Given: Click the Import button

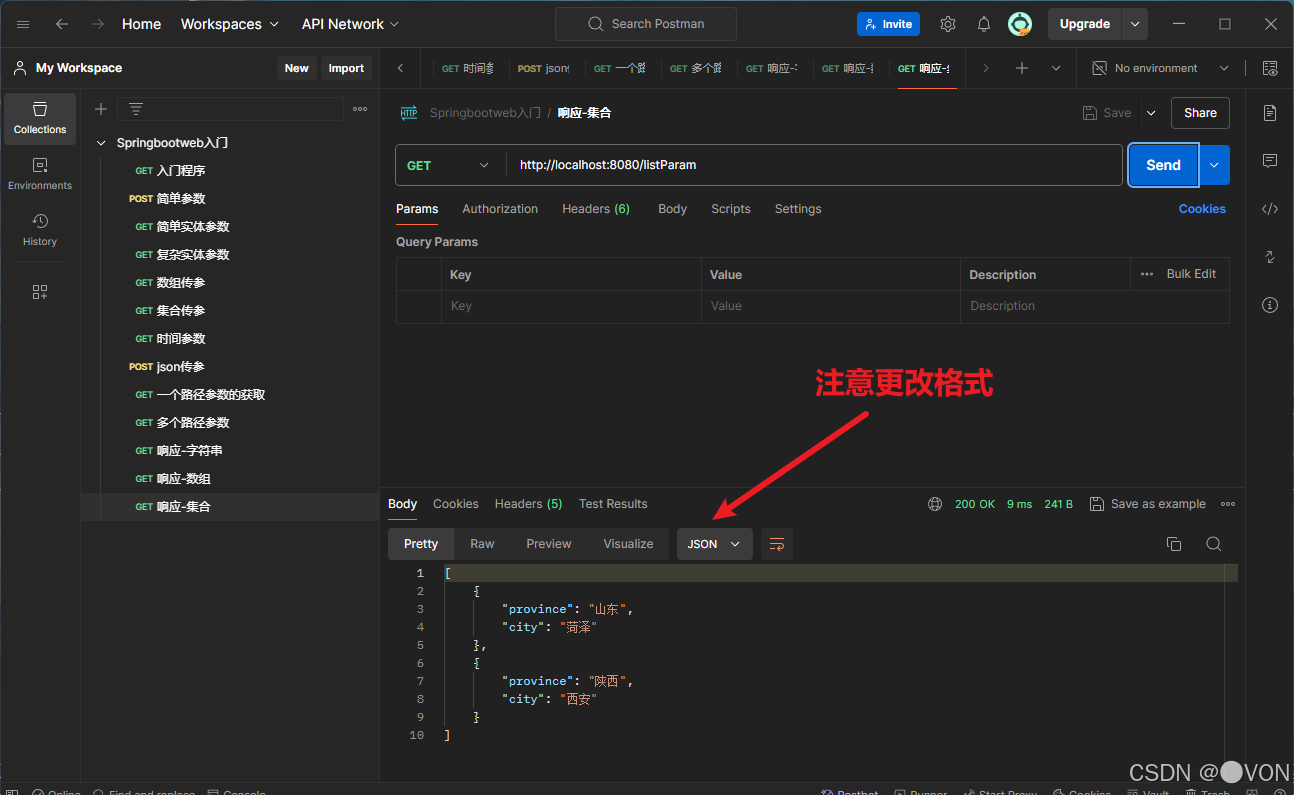Looking at the screenshot, I should [x=346, y=68].
